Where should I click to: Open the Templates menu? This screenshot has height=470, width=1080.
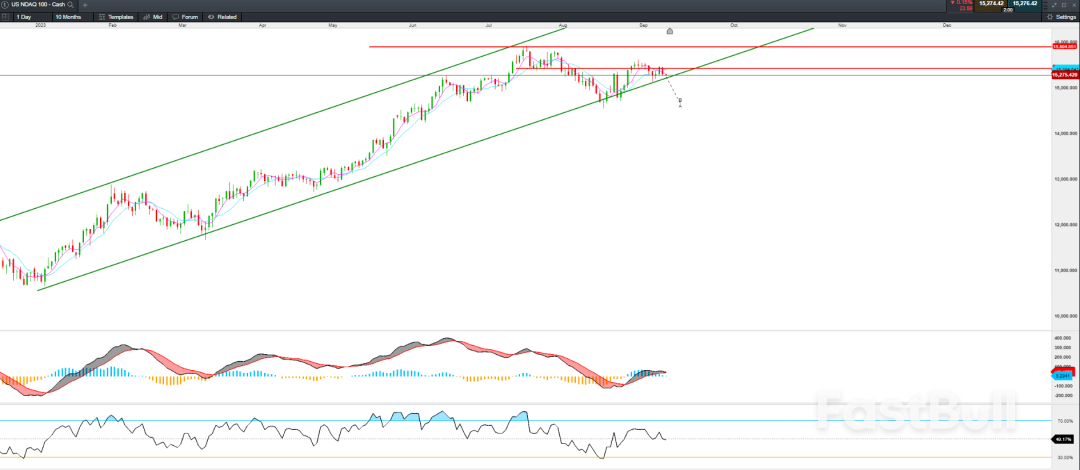click(117, 17)
